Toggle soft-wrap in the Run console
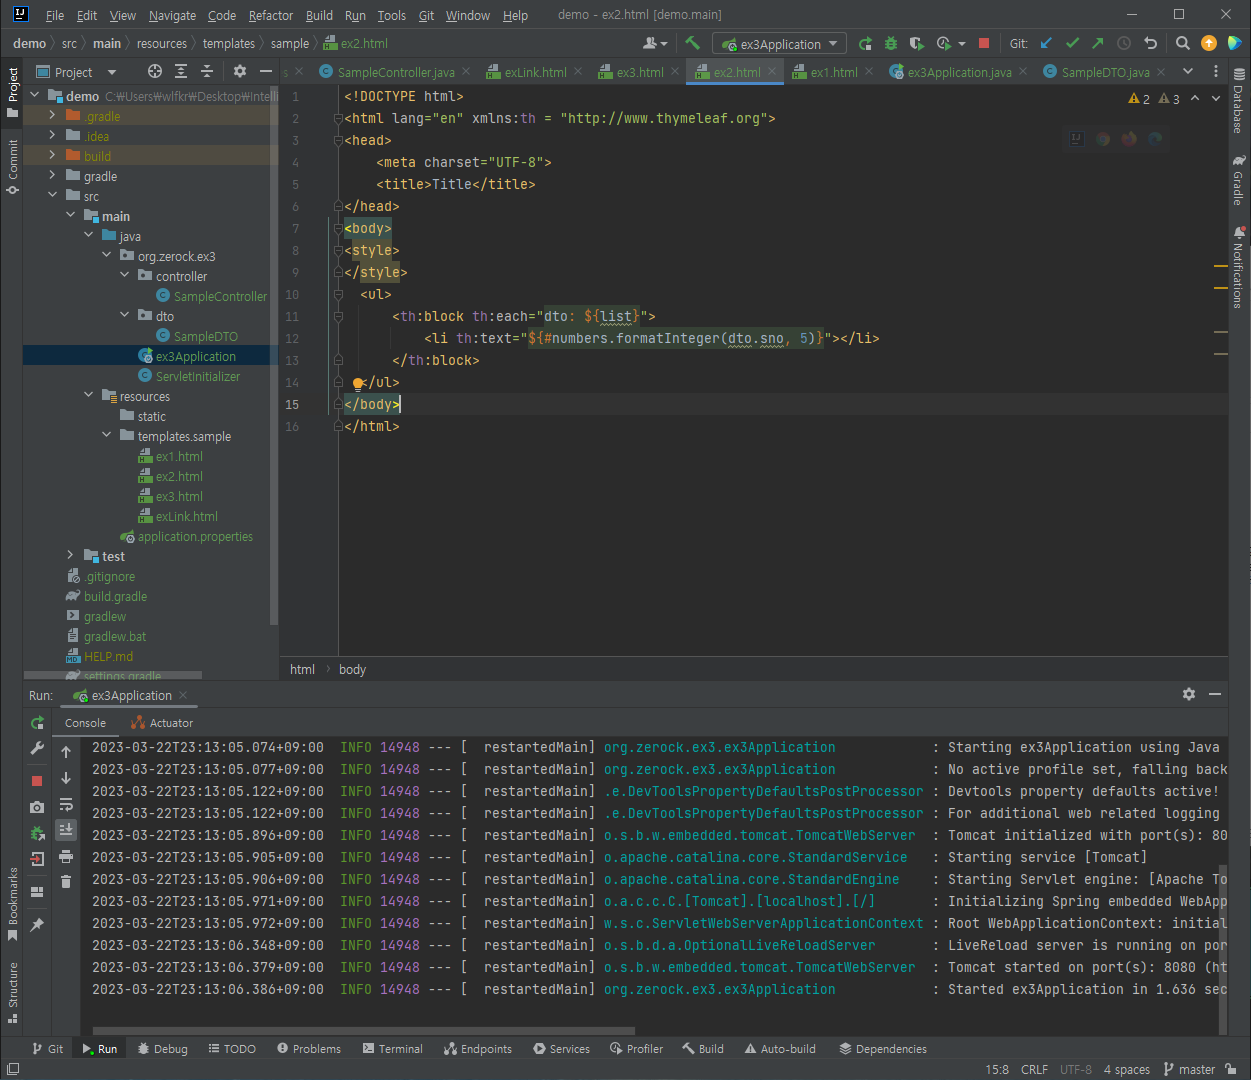Screen dimensions: 1251x1080 pyautogui.click(x=66, y=804)
